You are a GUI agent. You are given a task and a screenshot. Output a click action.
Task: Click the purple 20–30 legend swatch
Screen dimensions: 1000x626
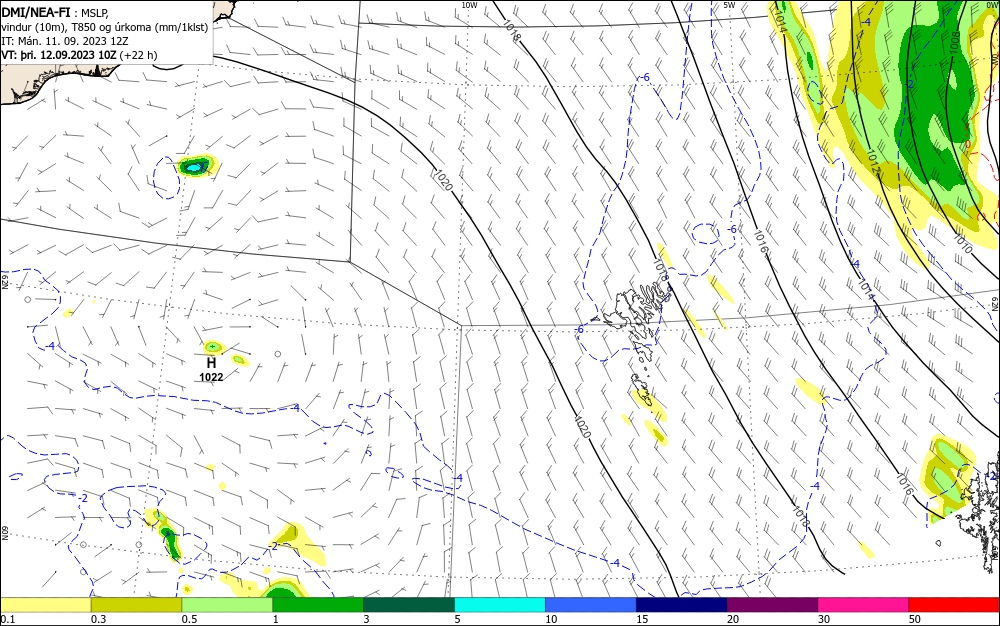(x=772, y=605)
